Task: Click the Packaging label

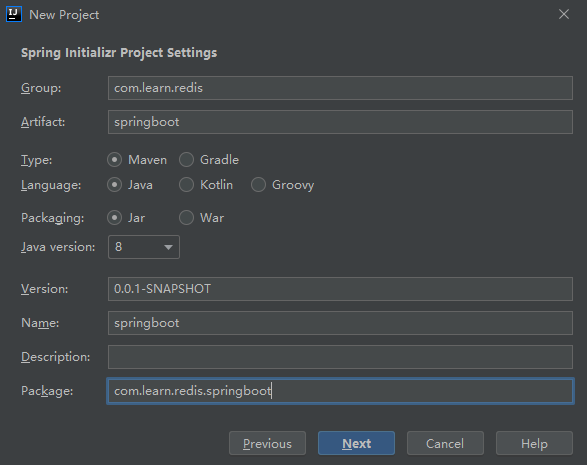Action: click(x=53, y=218)
